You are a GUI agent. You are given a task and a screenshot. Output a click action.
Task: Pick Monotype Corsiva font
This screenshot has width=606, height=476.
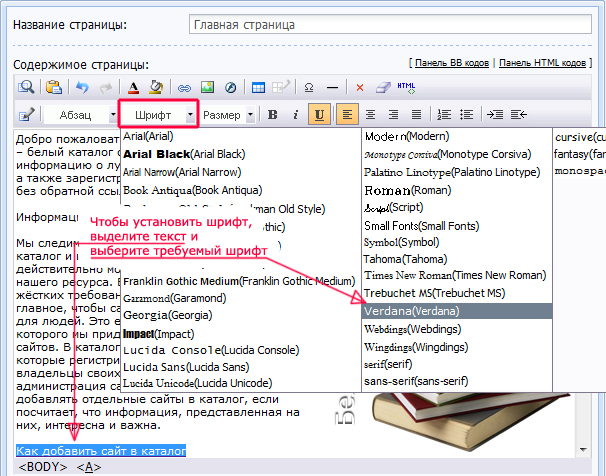pyautogui.click(x=448, y=155)
